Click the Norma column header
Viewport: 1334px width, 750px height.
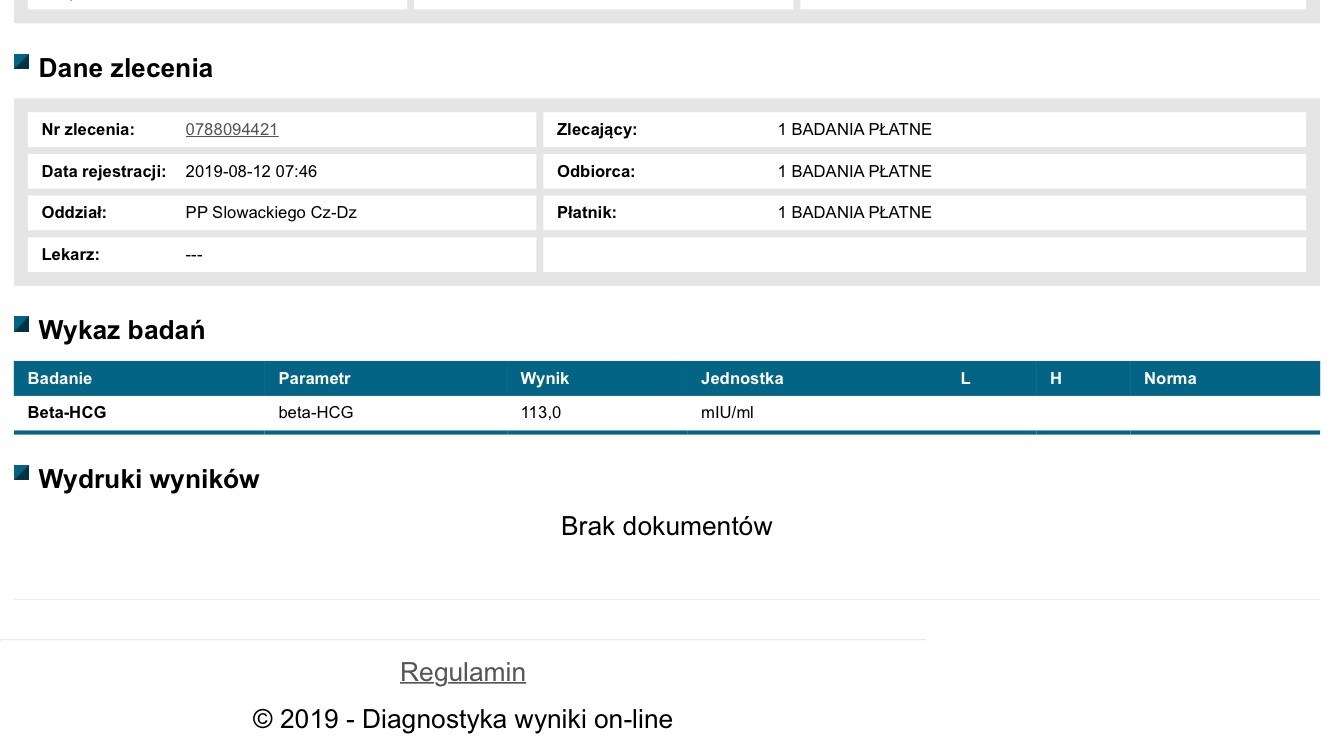(x=1170, y=379)
